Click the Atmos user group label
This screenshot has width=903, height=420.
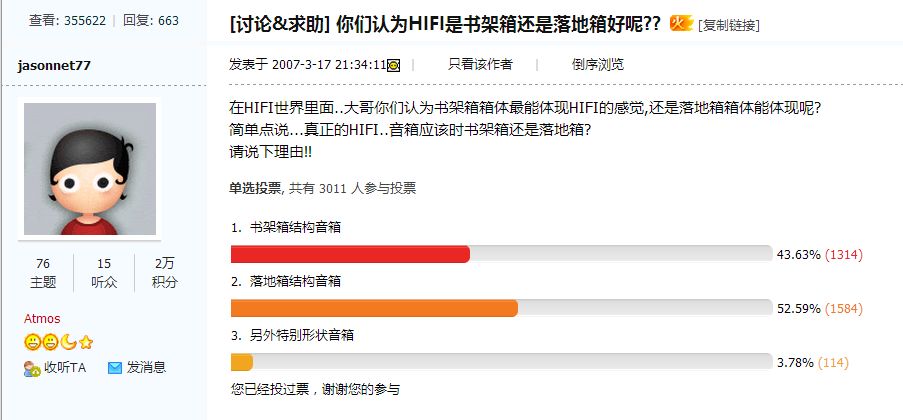pyautogui.click(x=42, y=319)
